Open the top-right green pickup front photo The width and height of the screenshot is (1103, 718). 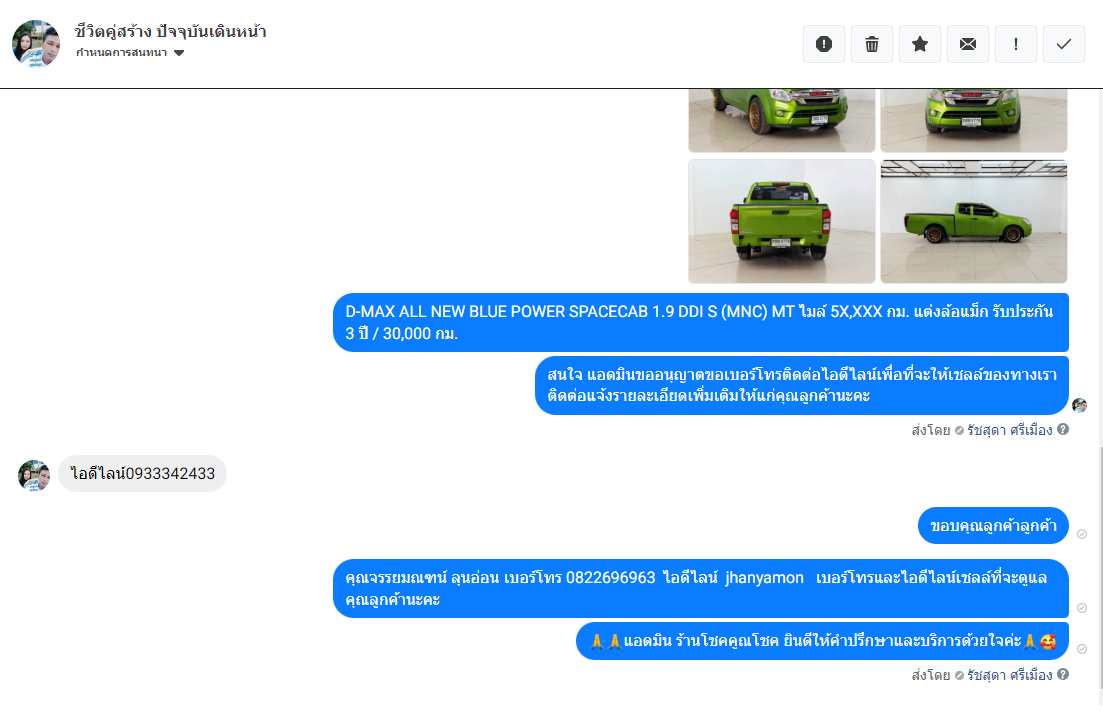click(x=974, y=120)
